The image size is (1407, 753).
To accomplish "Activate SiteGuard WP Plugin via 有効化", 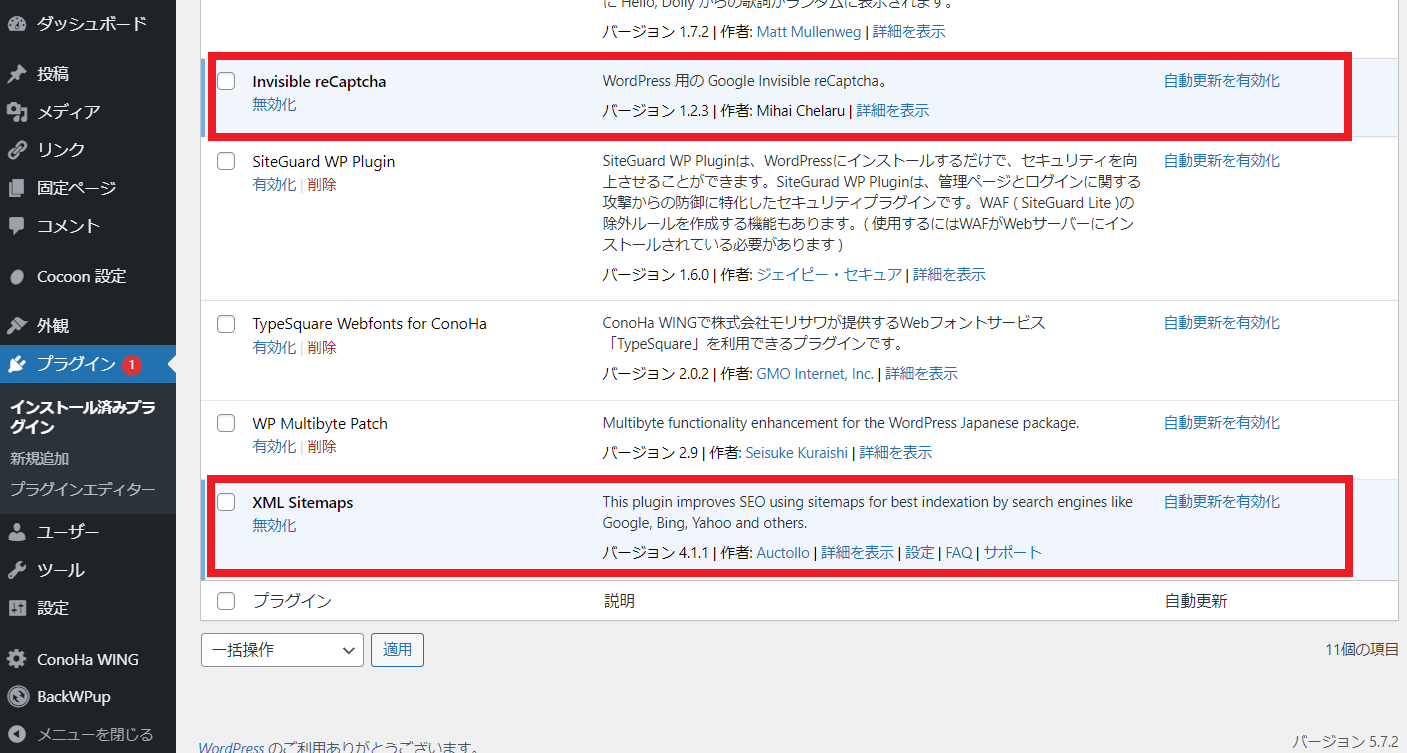I will tap(274, 185).
